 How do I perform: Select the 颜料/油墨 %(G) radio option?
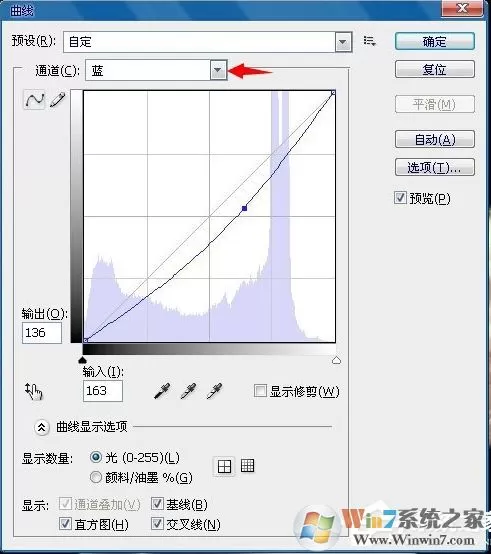(95, 477)
